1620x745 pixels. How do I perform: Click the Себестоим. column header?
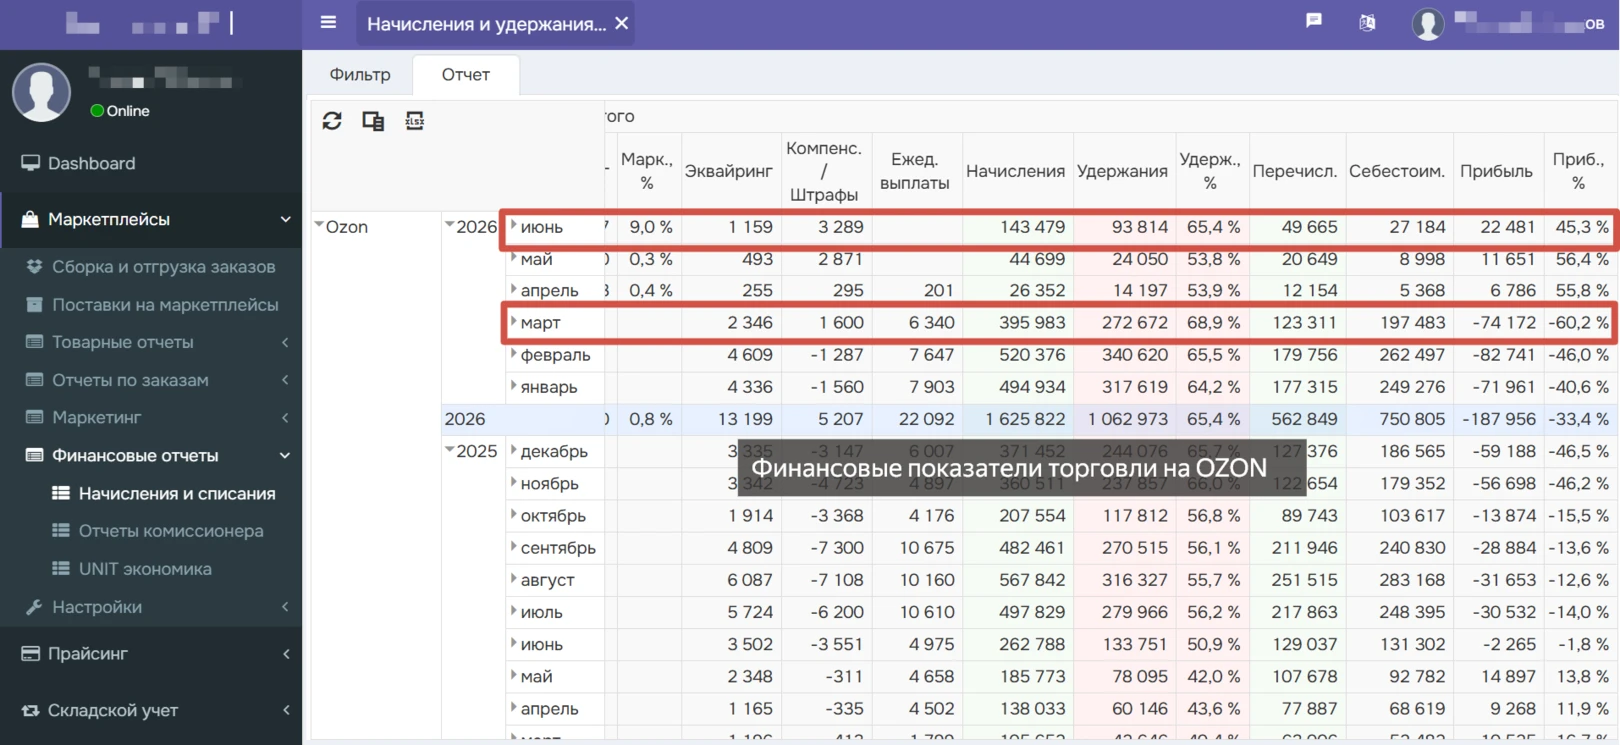click(1397, 171)
